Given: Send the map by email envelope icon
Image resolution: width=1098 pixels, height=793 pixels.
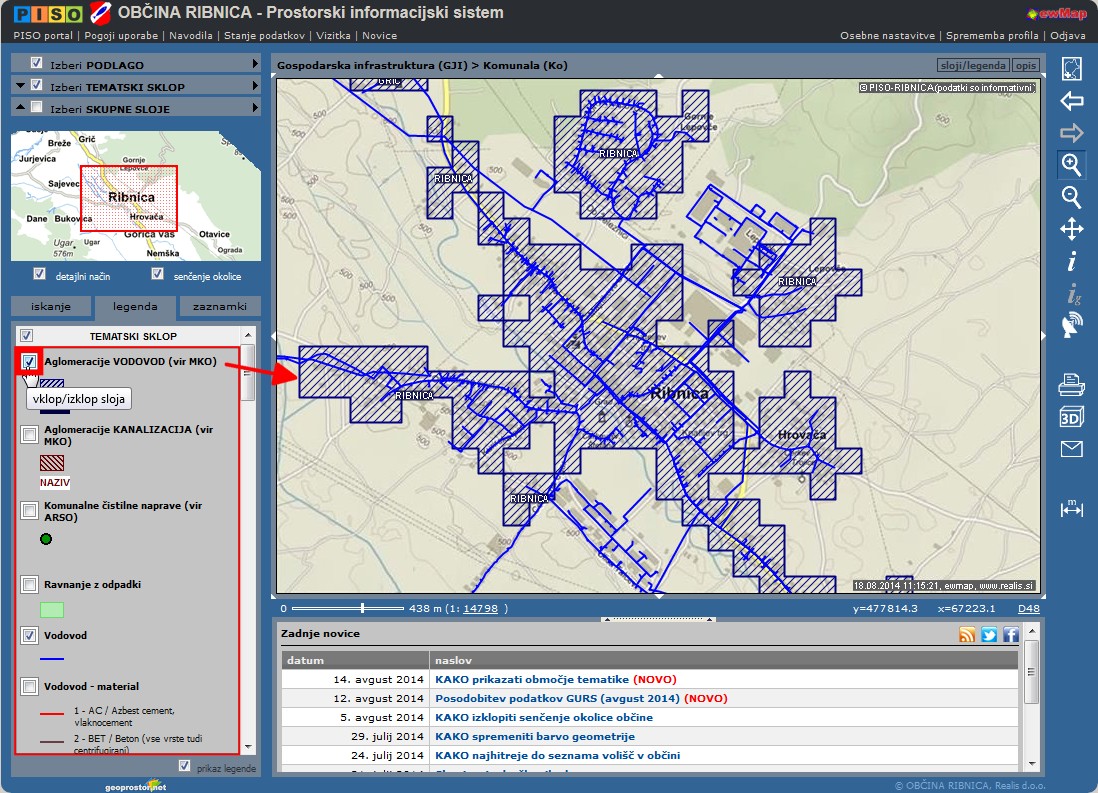Looking at the screenshot, I should (1071, 449).
